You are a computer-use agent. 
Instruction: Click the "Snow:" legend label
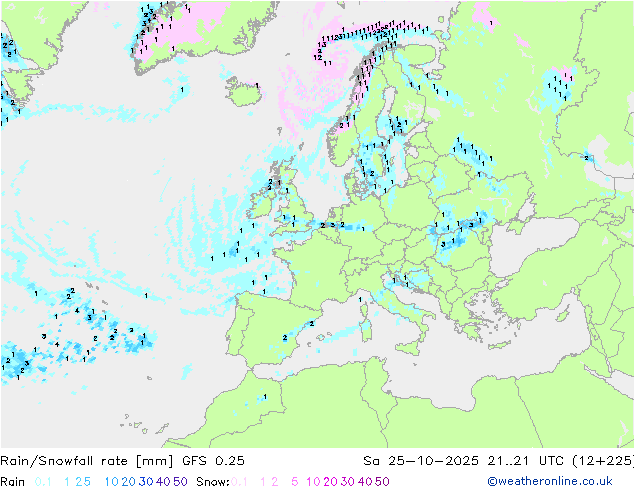[213, 482]
